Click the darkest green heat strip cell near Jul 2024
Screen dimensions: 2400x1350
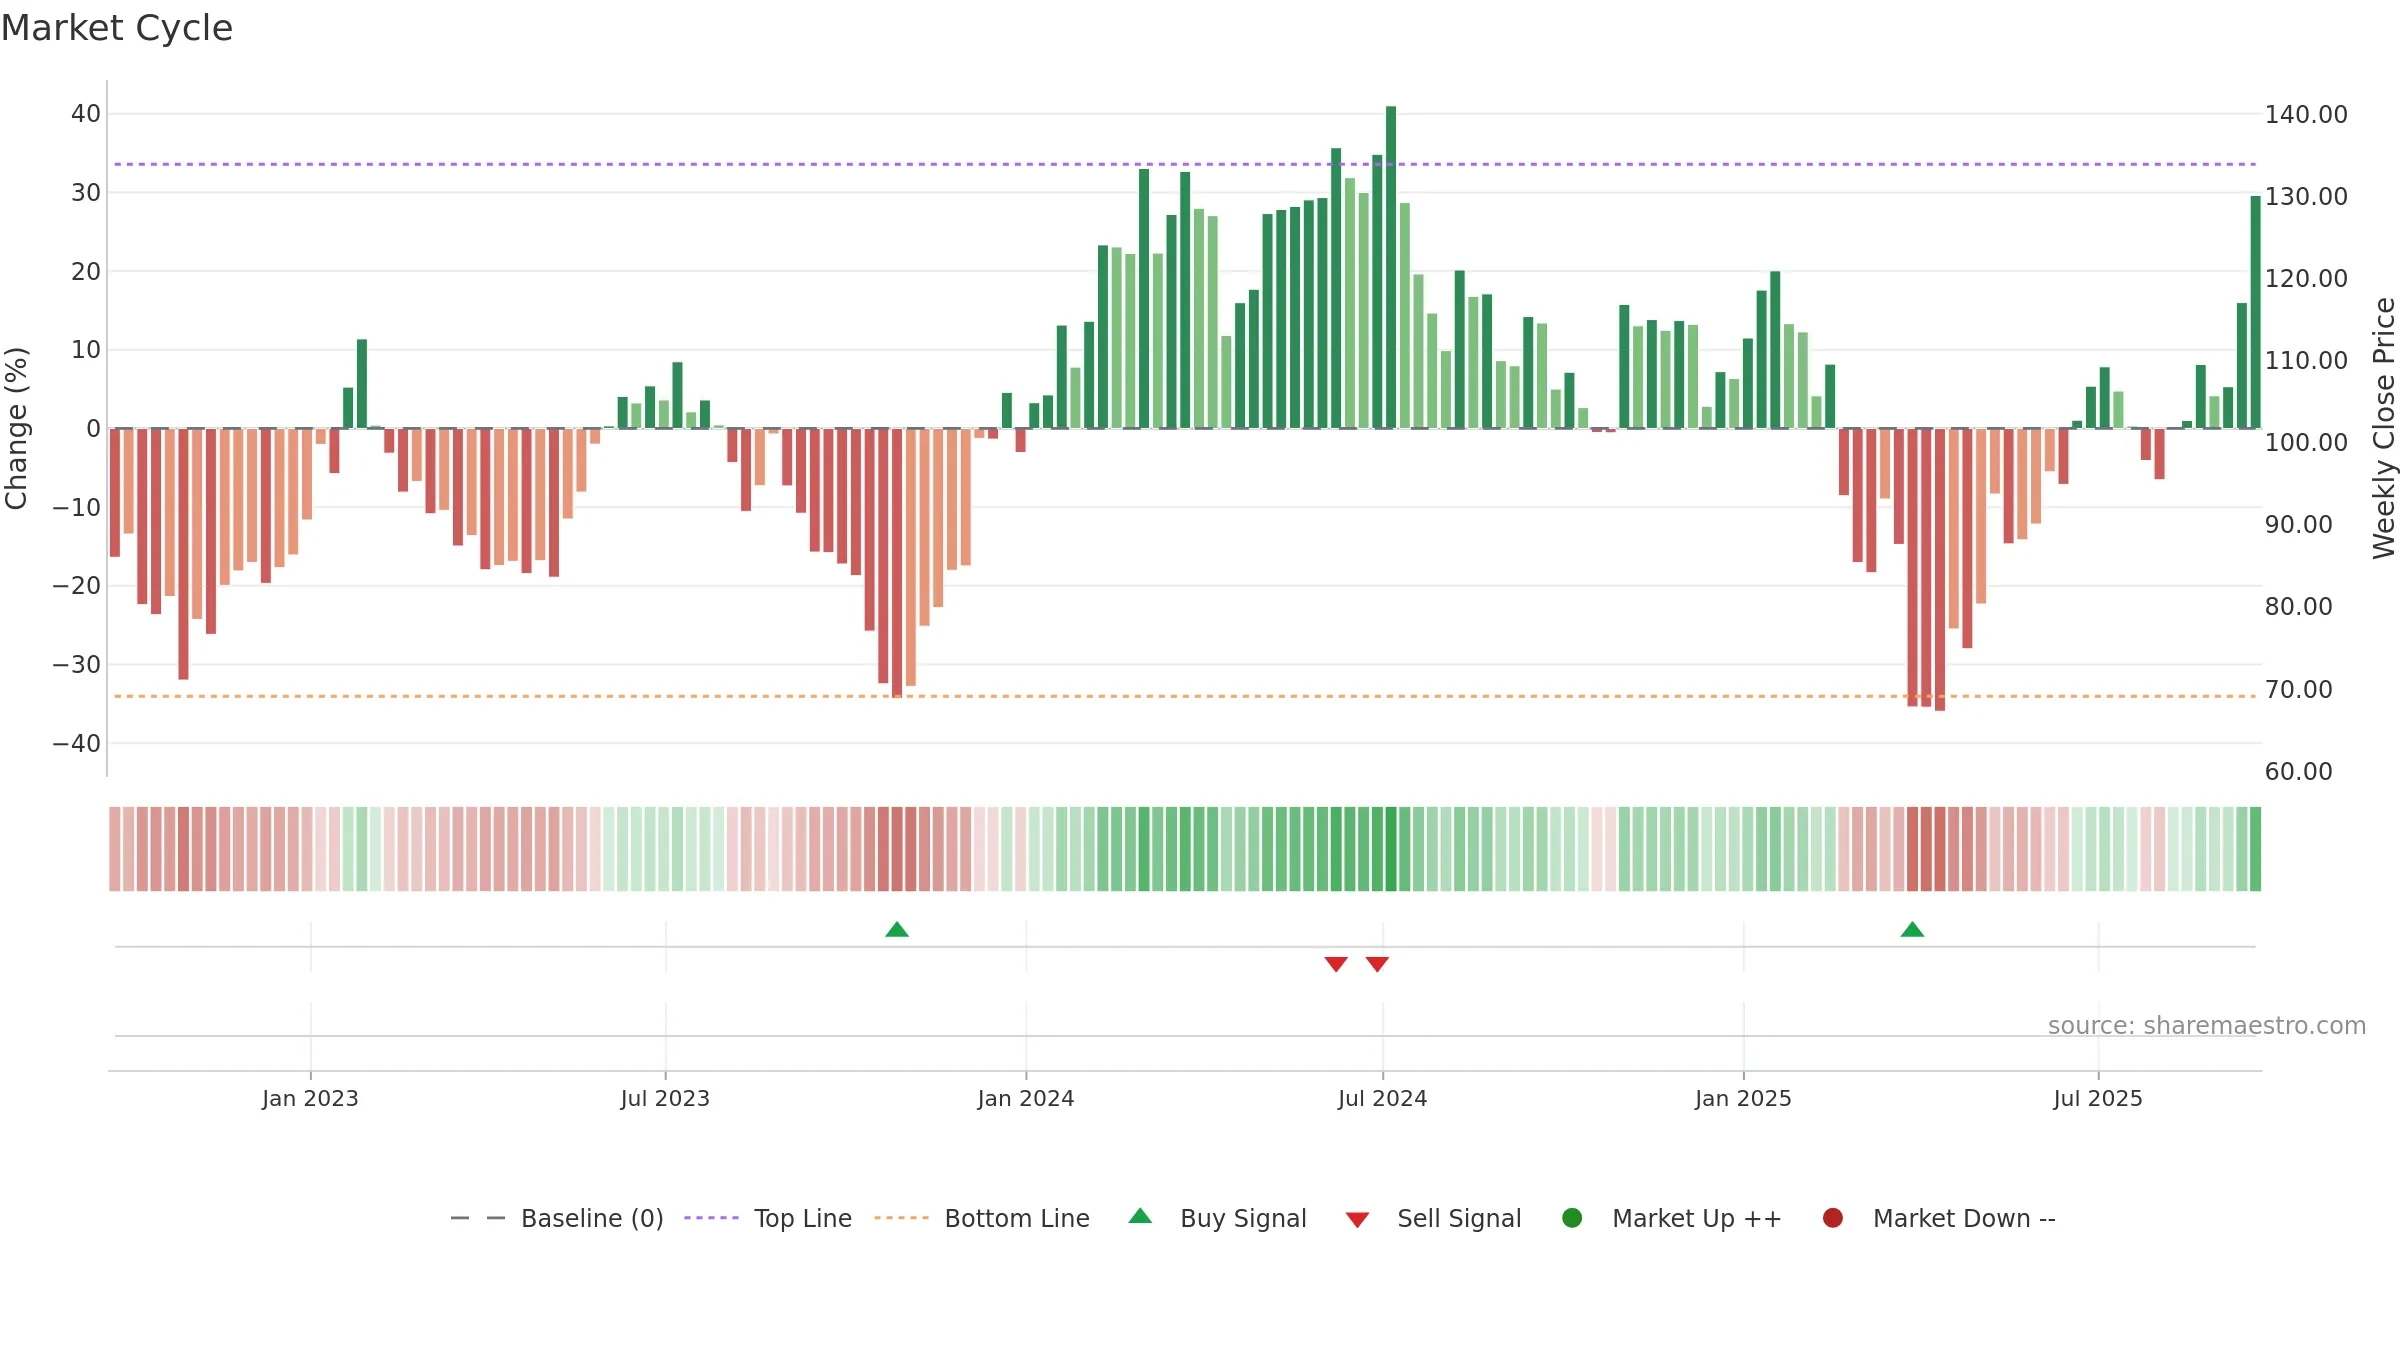1391,849
